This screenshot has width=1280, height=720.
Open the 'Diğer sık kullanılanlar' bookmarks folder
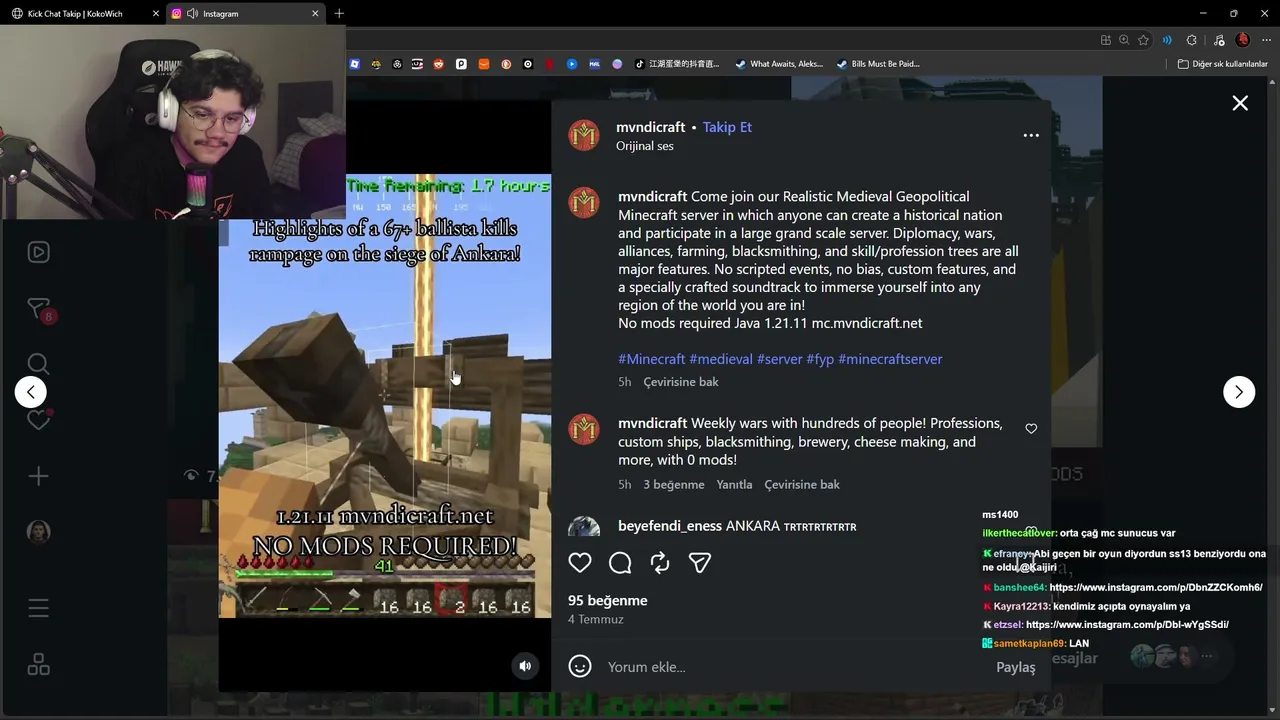1222,64
